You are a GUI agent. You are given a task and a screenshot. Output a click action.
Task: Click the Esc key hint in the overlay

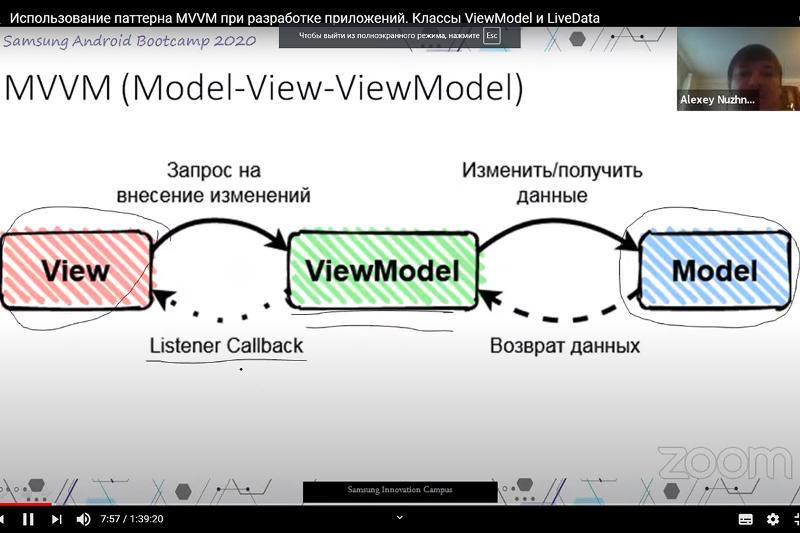point(491,35)
